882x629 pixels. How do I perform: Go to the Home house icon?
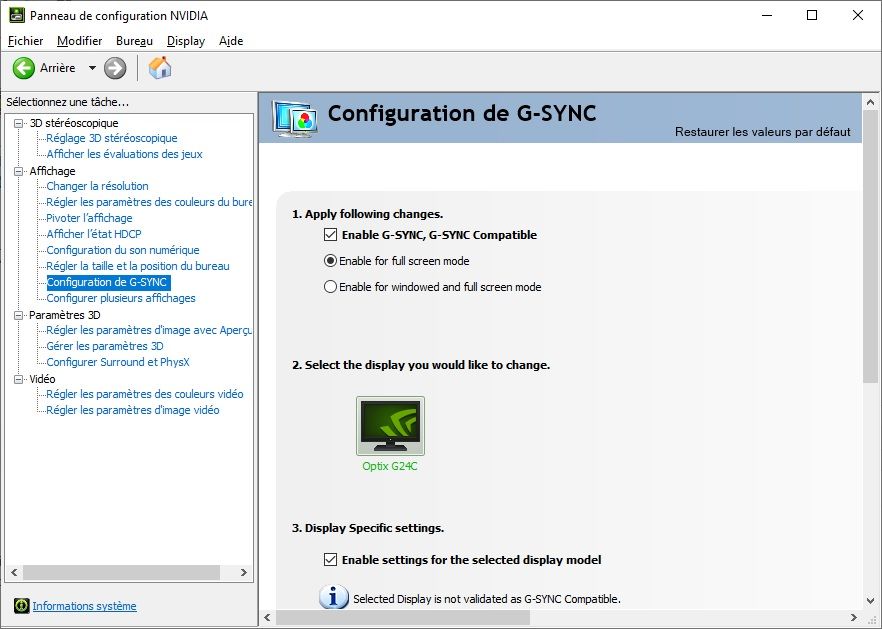pyautogui.click(x=160, y=68)
